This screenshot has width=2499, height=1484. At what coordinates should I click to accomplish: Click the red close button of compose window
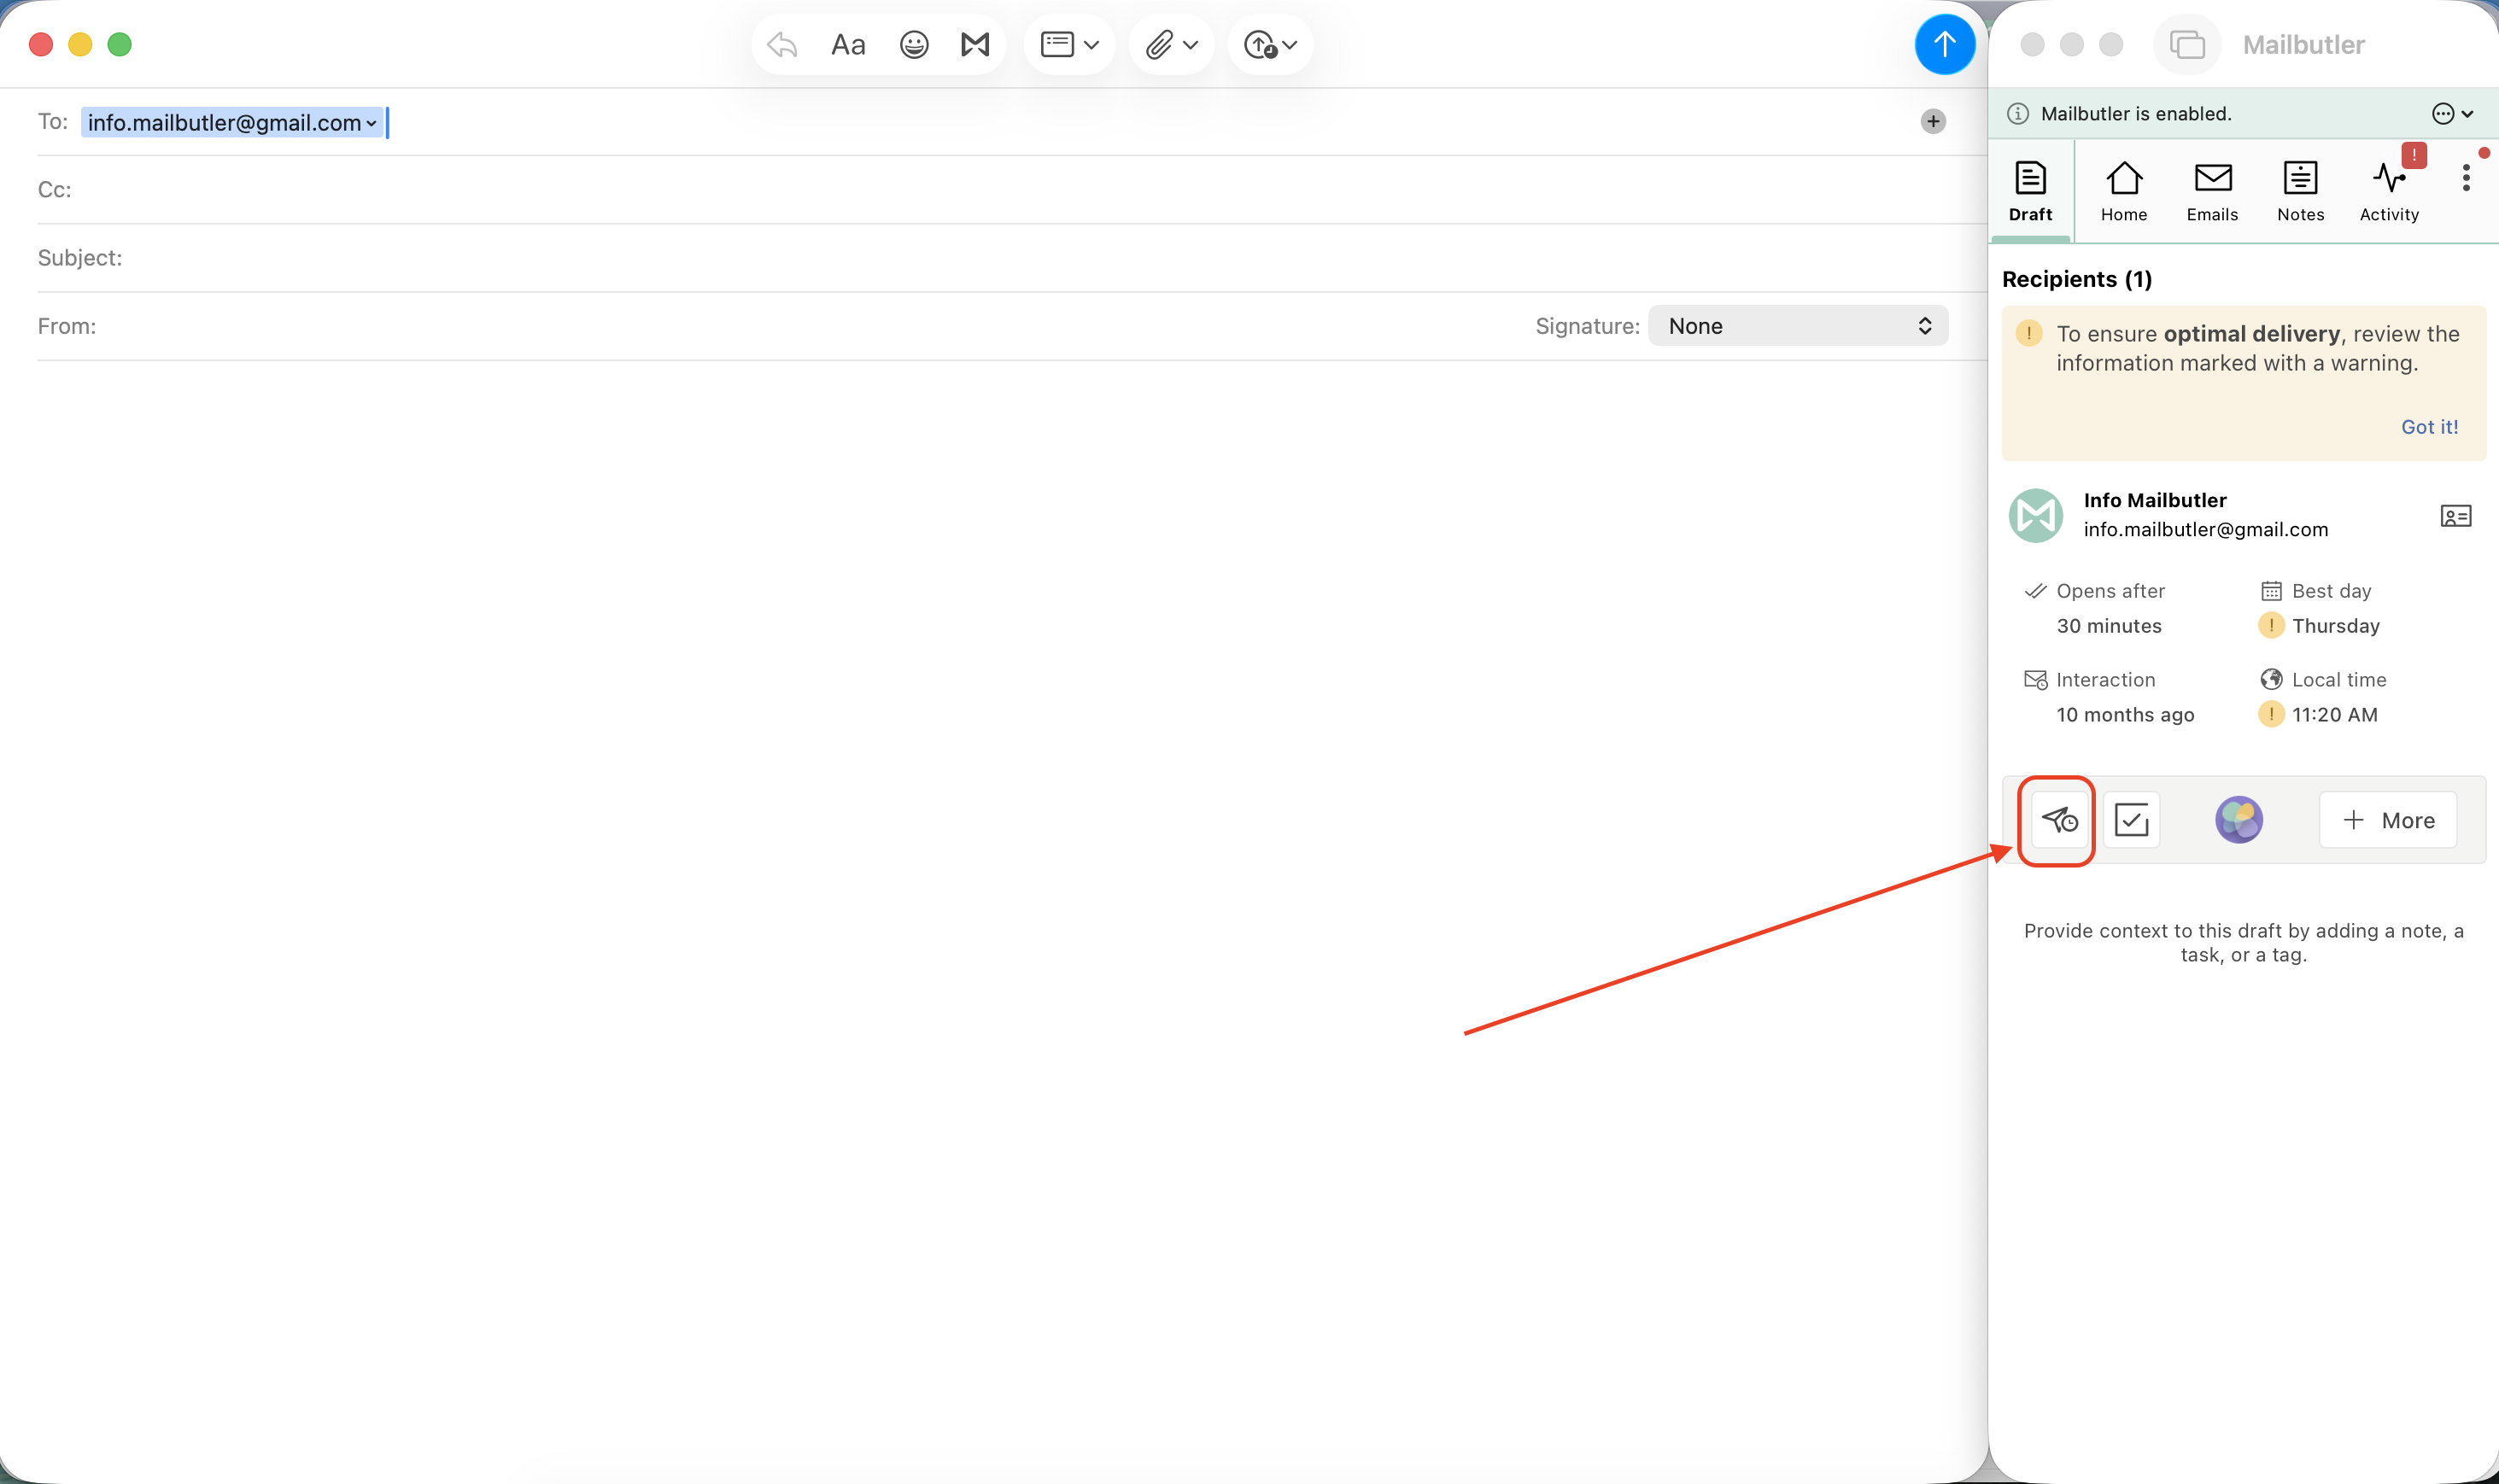tap(41, 44)
